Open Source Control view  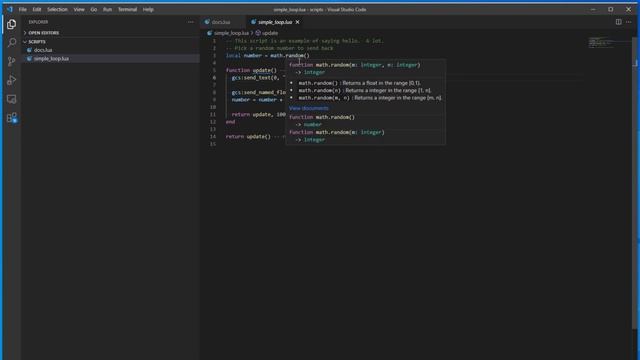point(11,61)
